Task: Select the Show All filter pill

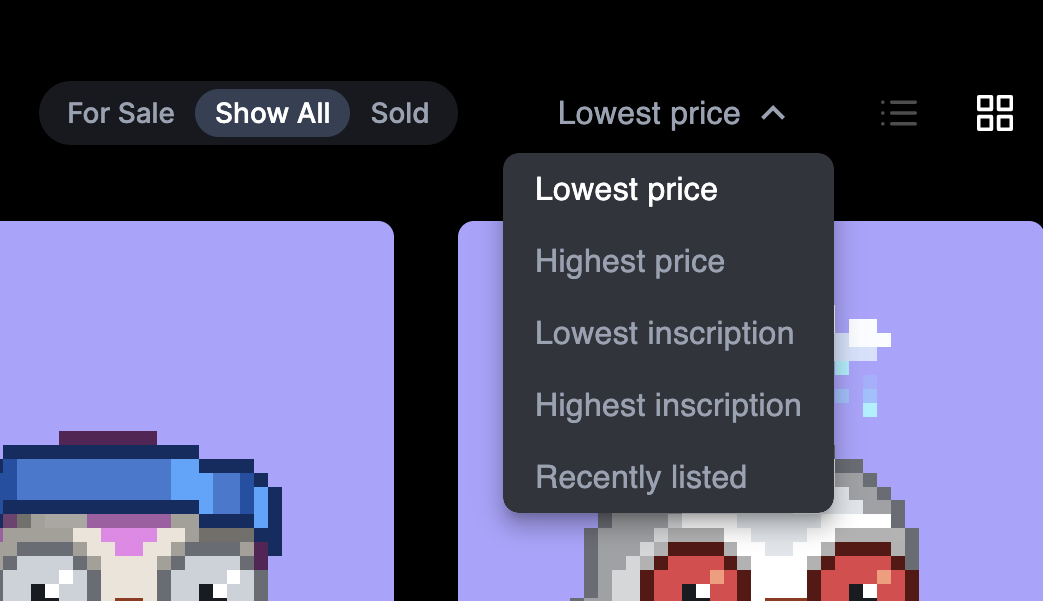Action: (272, 113)
